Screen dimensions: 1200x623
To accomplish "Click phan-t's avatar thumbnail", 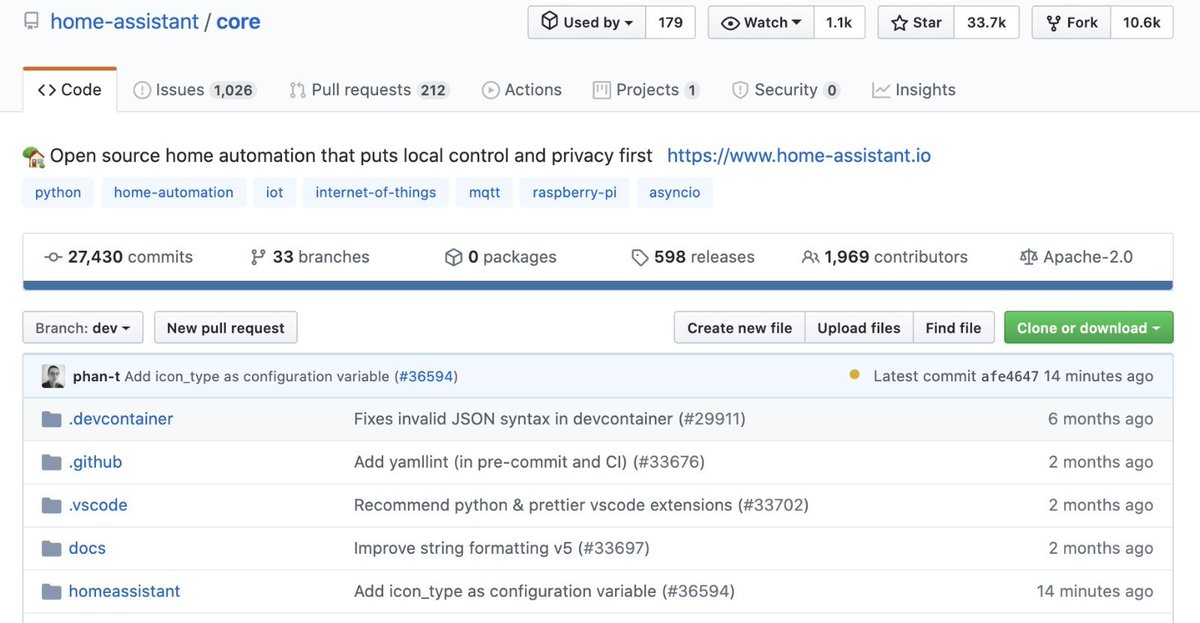I will pos(53,376).
